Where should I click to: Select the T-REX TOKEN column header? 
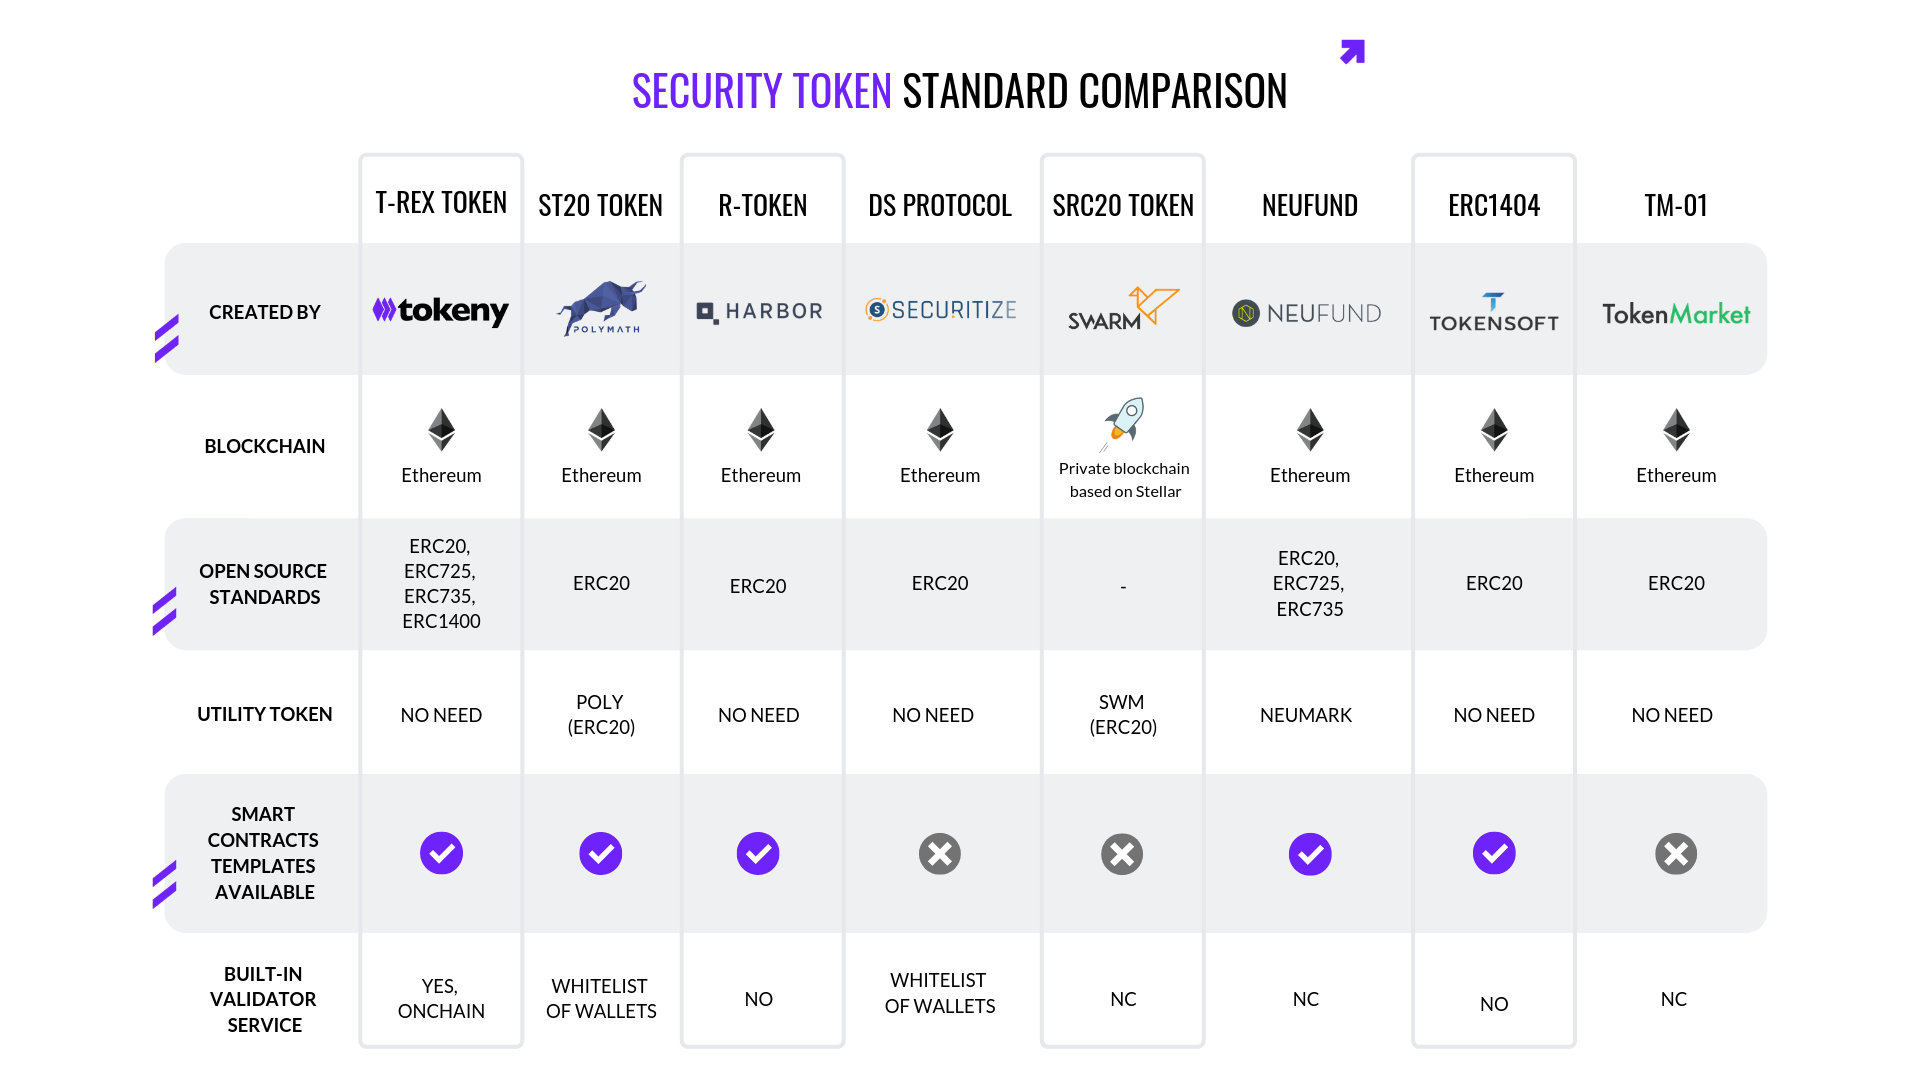point(441,203)
